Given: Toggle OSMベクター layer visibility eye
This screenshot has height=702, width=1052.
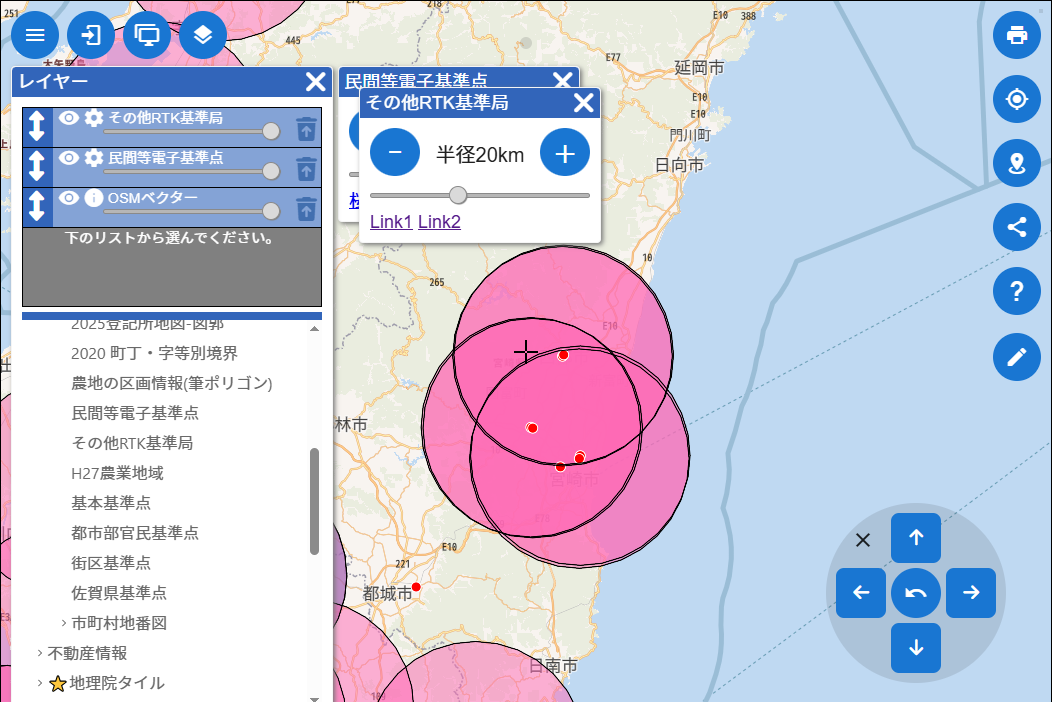Looking at the screenshot, I should point(69,198).
